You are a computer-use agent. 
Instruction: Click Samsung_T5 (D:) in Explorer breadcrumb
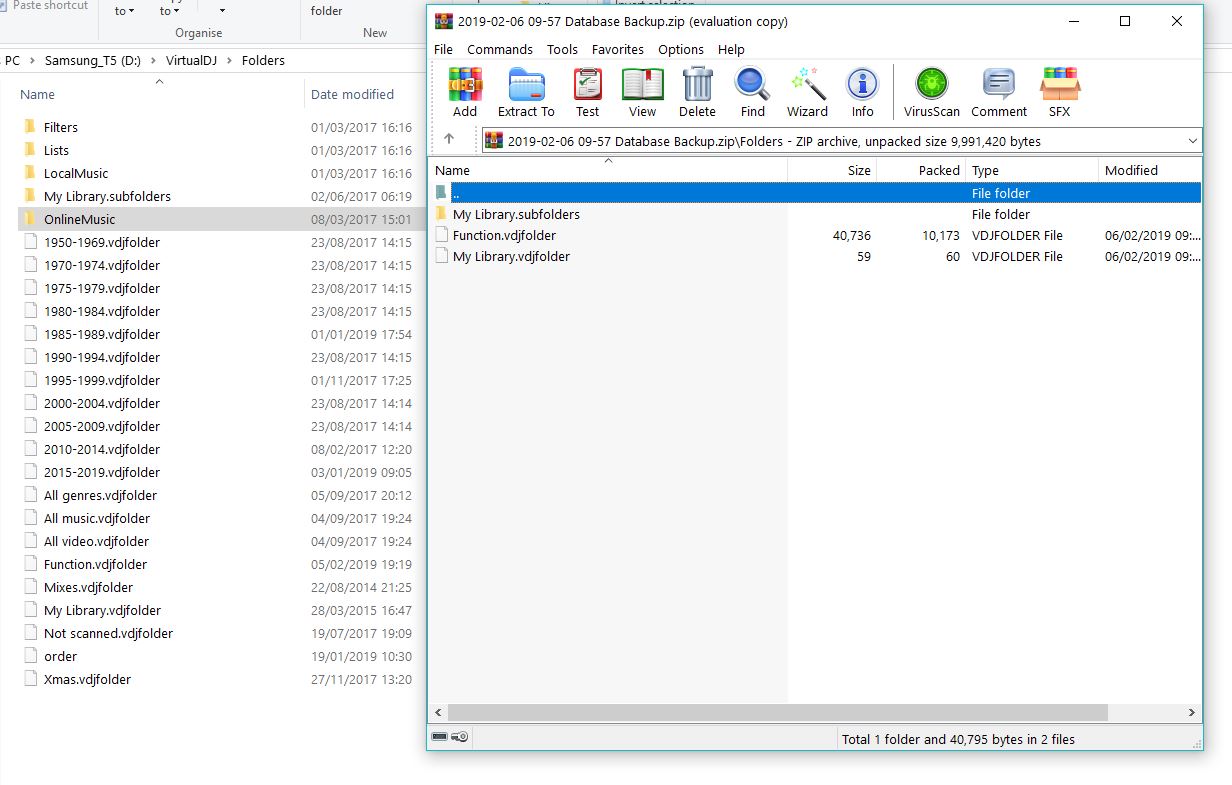(92, 60)
